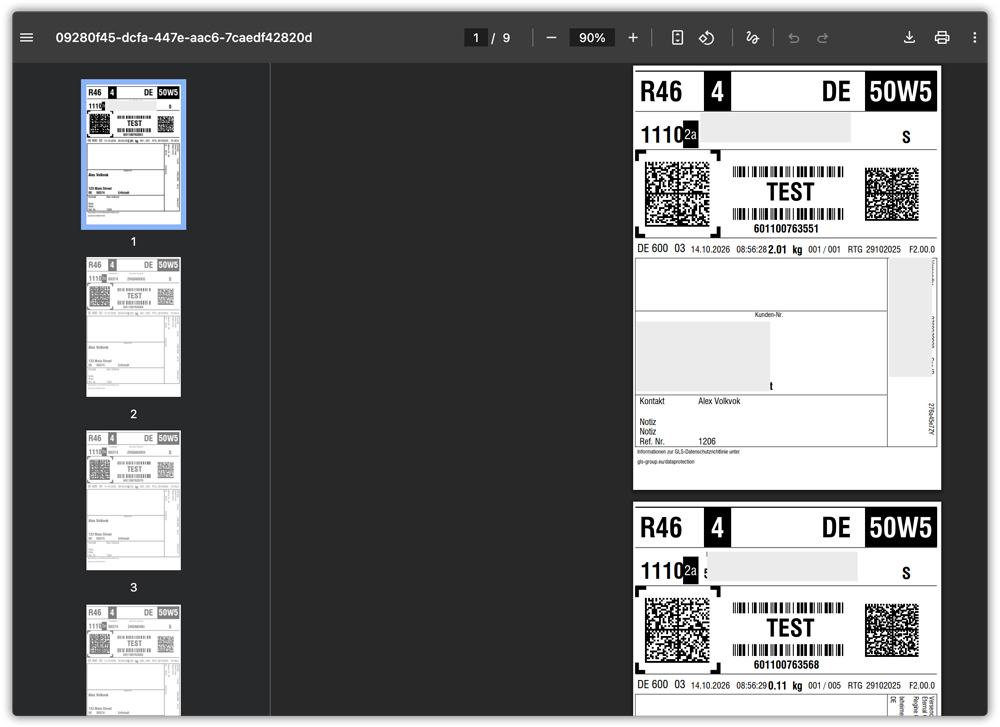This screenshot has height=727, width=1000.
Task: Open the more actions three-dot menu
Action: point(974,38)
